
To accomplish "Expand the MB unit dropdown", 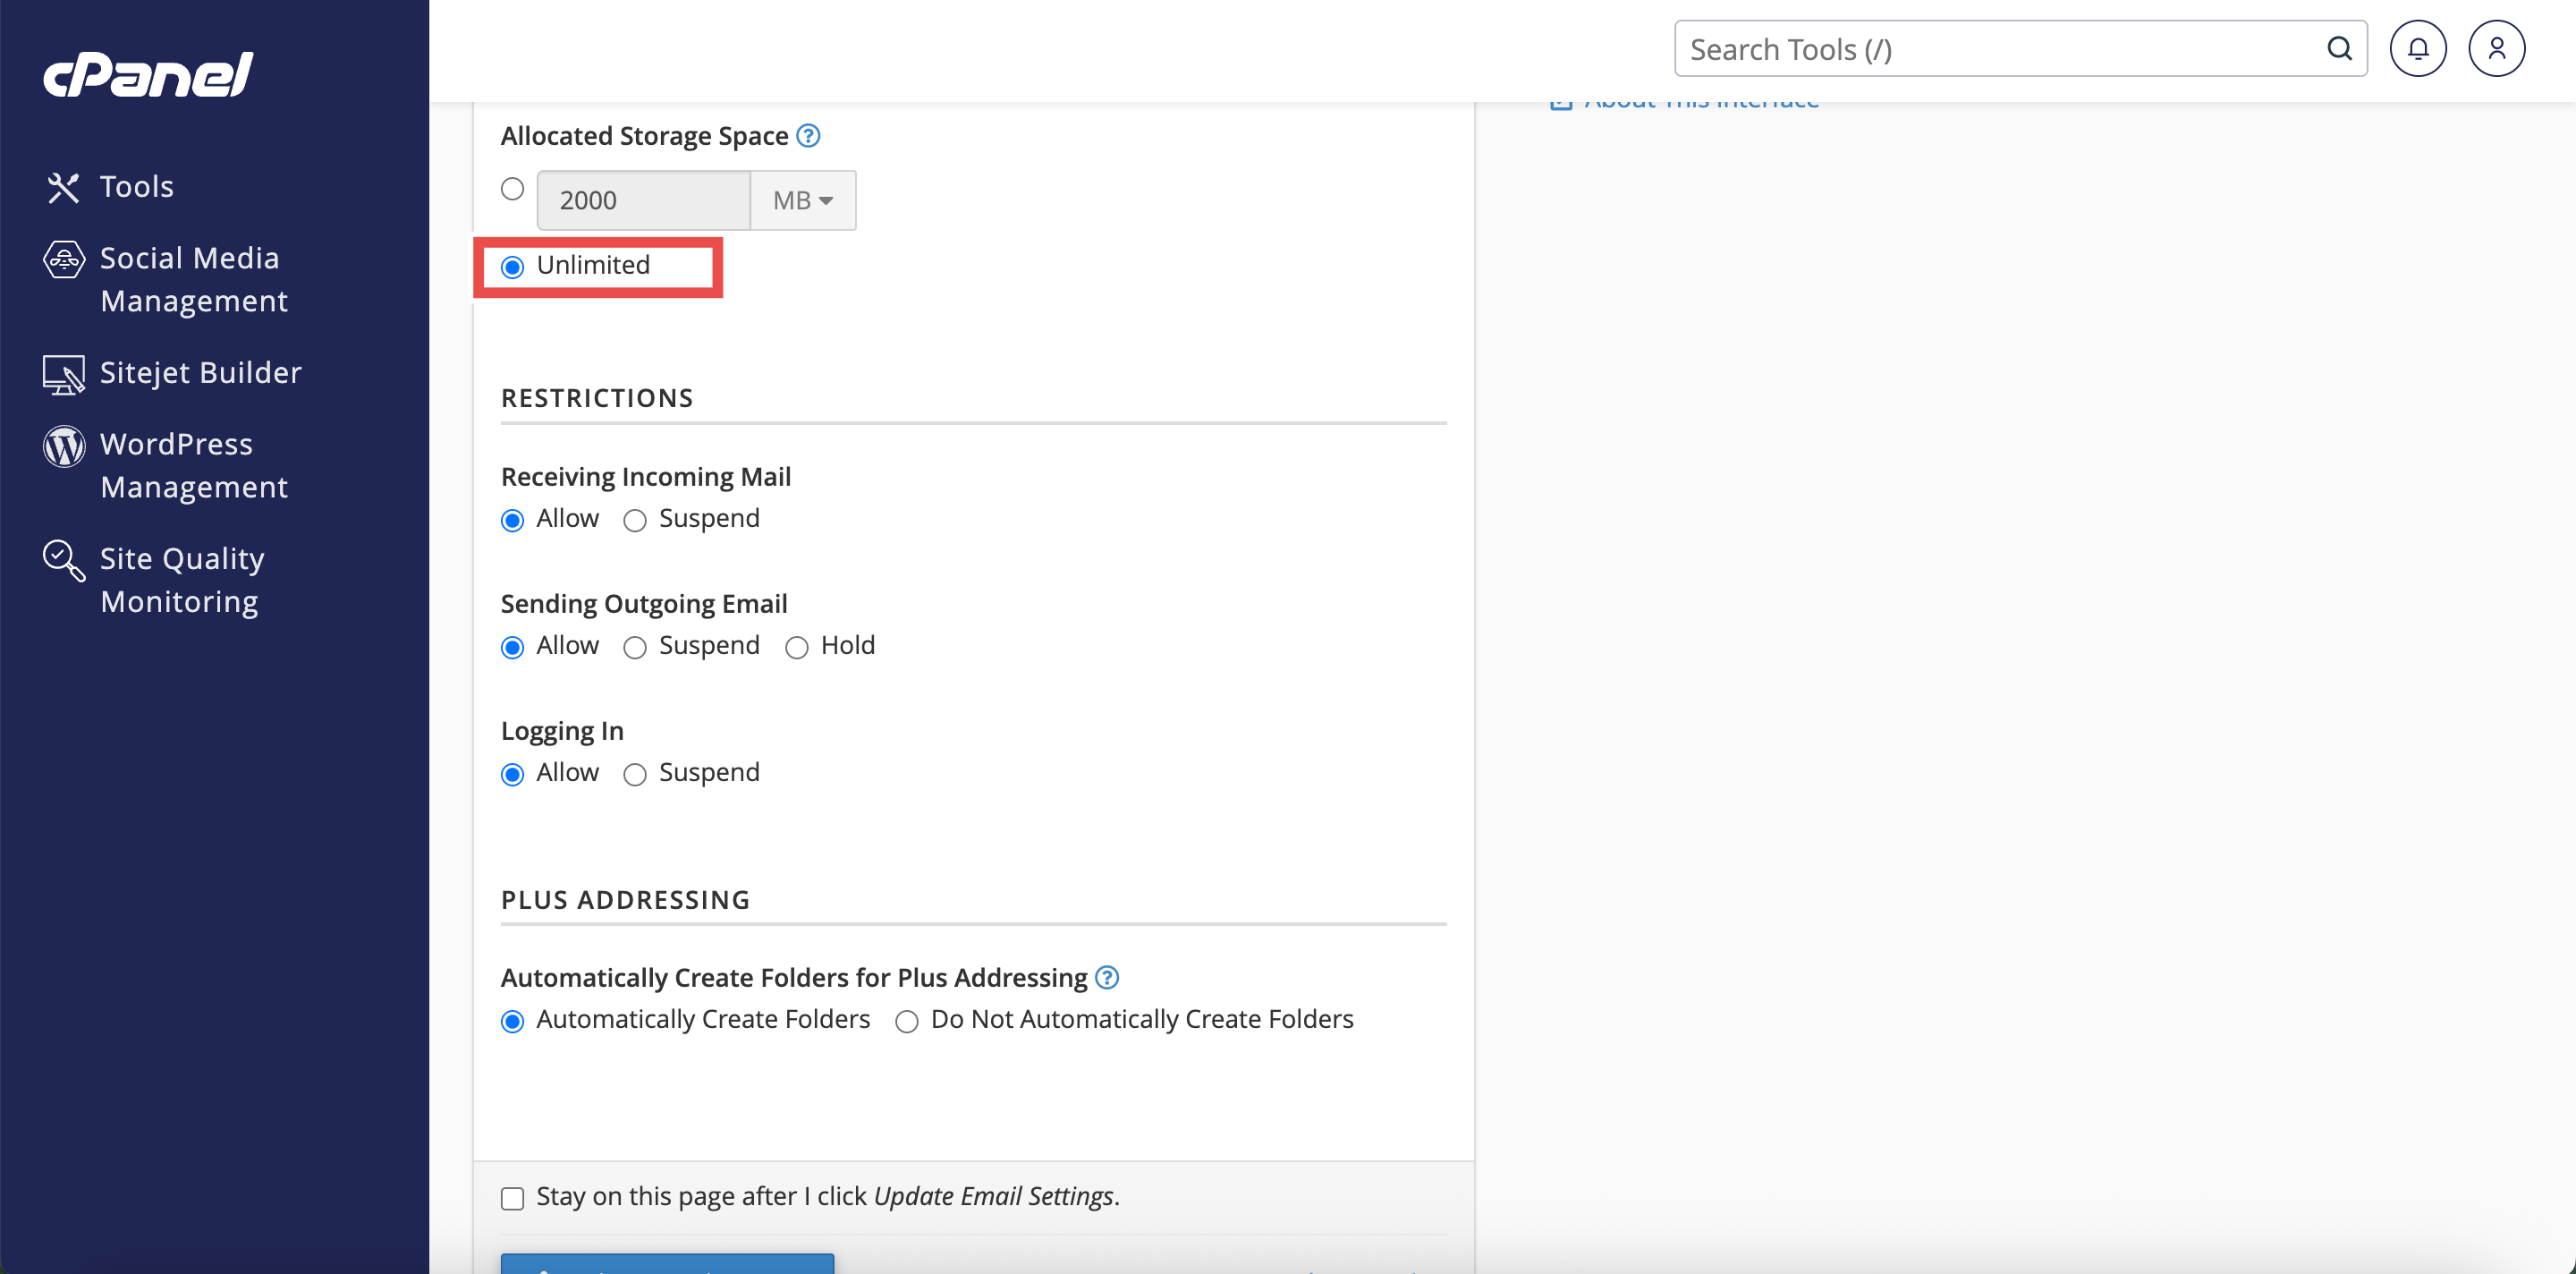I will (802, 200).
